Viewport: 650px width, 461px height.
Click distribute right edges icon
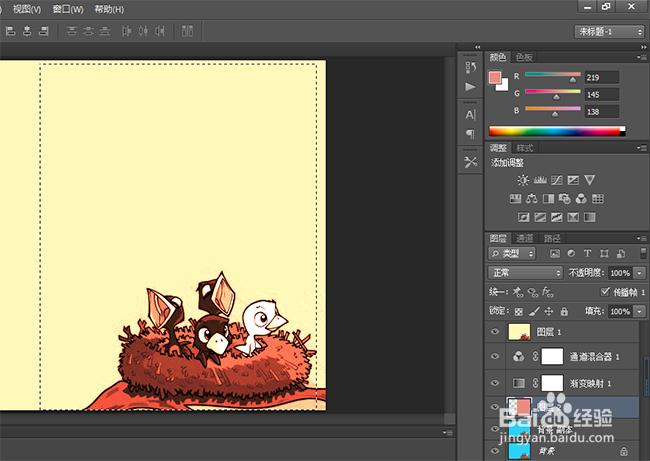coord(160,31)
